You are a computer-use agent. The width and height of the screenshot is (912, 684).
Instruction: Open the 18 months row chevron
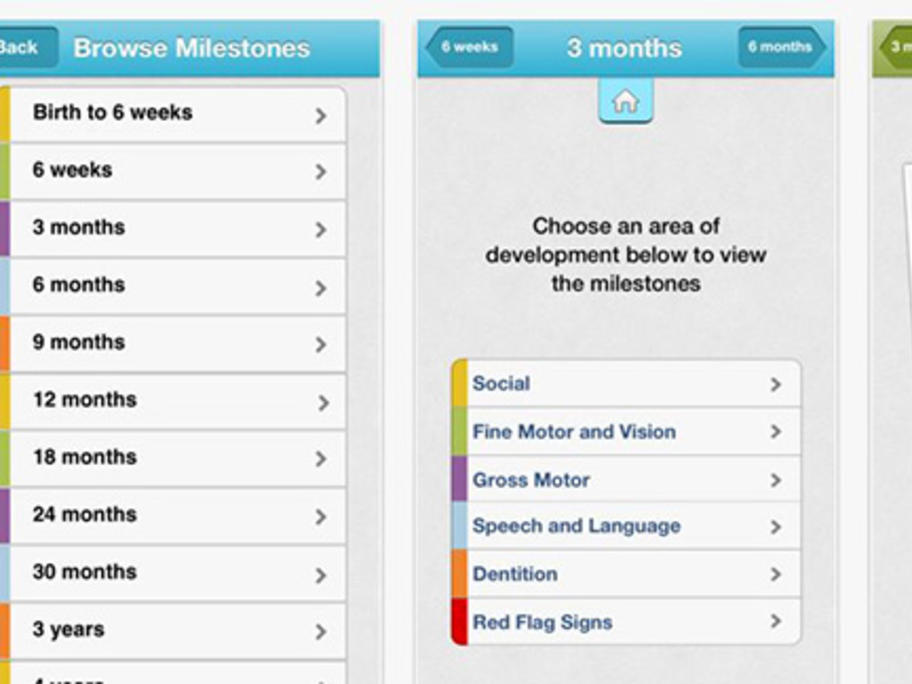320,459
